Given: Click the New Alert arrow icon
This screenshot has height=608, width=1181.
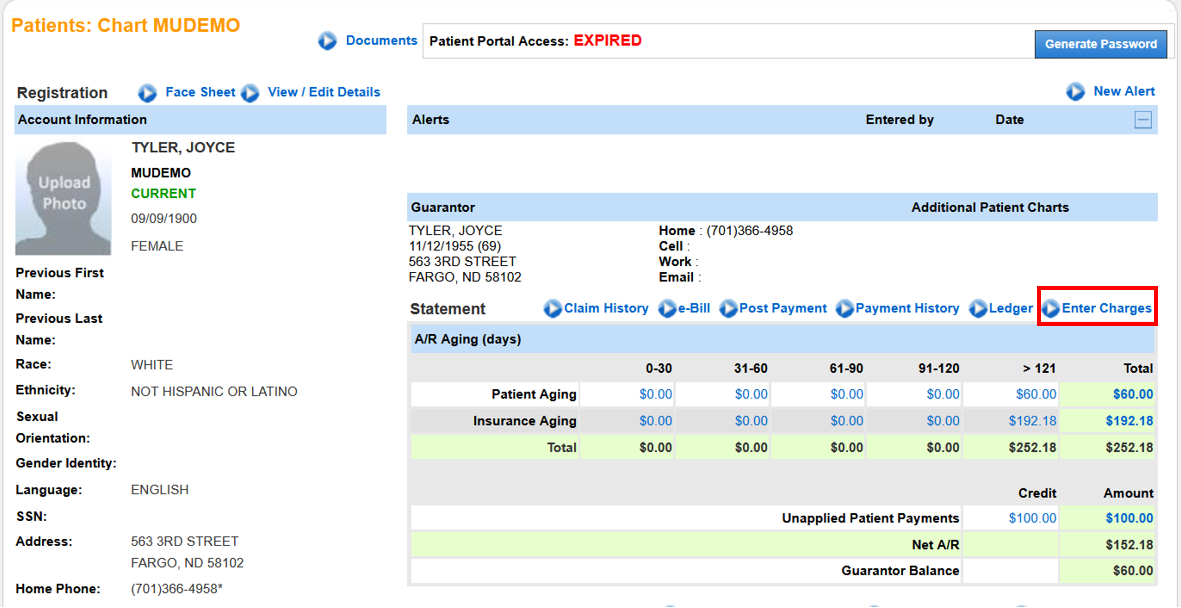Looking at the screenshot, I should [x=1076, y=92].
